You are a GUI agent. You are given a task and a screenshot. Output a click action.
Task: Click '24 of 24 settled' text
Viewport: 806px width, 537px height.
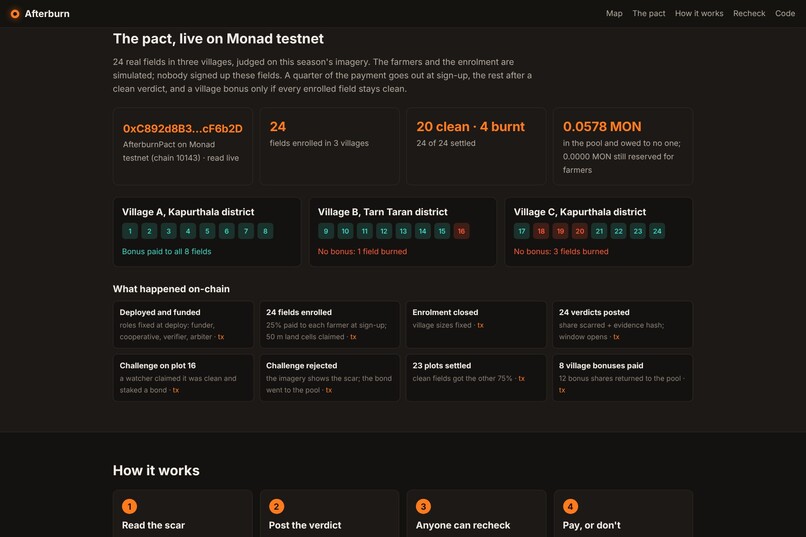pos(446,143)
